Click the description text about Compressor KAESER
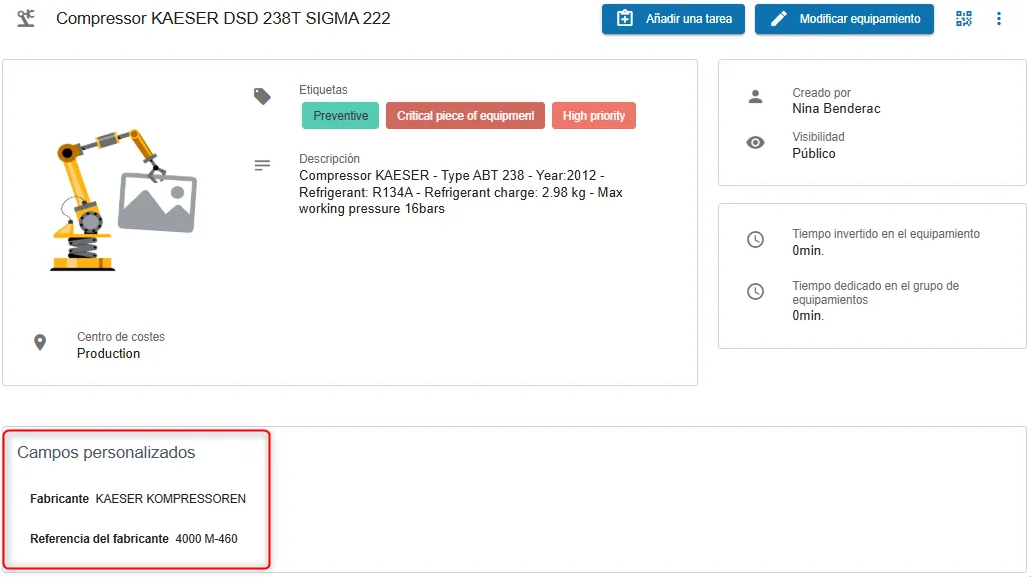Screen dimensions: 1031x577 coord(460,192)
